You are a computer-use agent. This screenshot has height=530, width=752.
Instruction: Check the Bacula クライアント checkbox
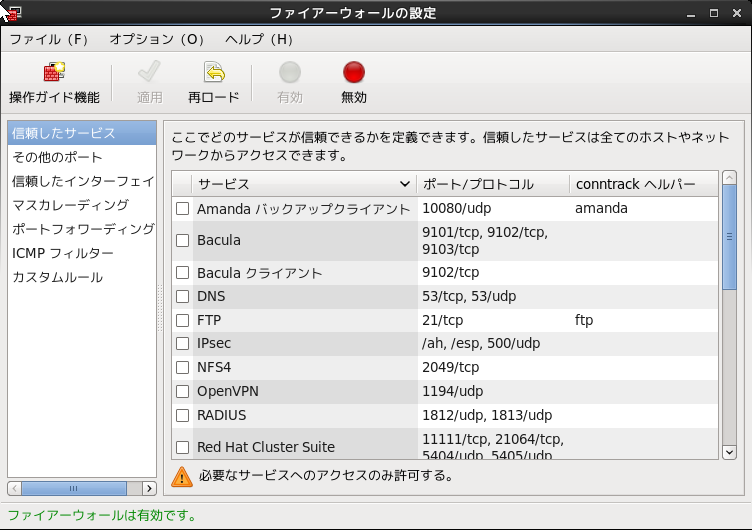(182, 273)
